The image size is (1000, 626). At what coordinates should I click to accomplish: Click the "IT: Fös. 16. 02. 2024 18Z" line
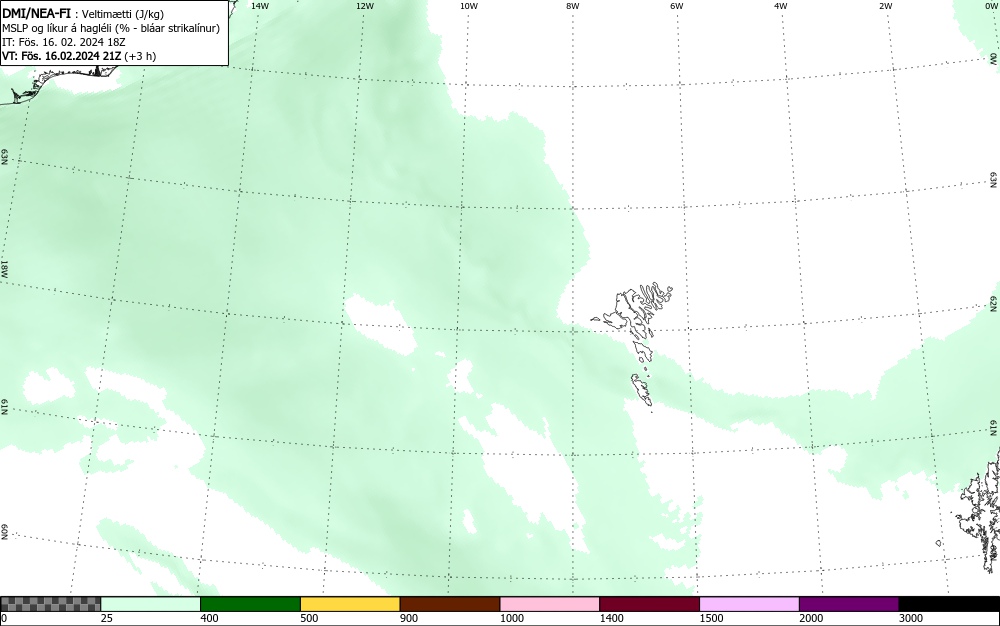pyautogui.click(x=64, y=42)
